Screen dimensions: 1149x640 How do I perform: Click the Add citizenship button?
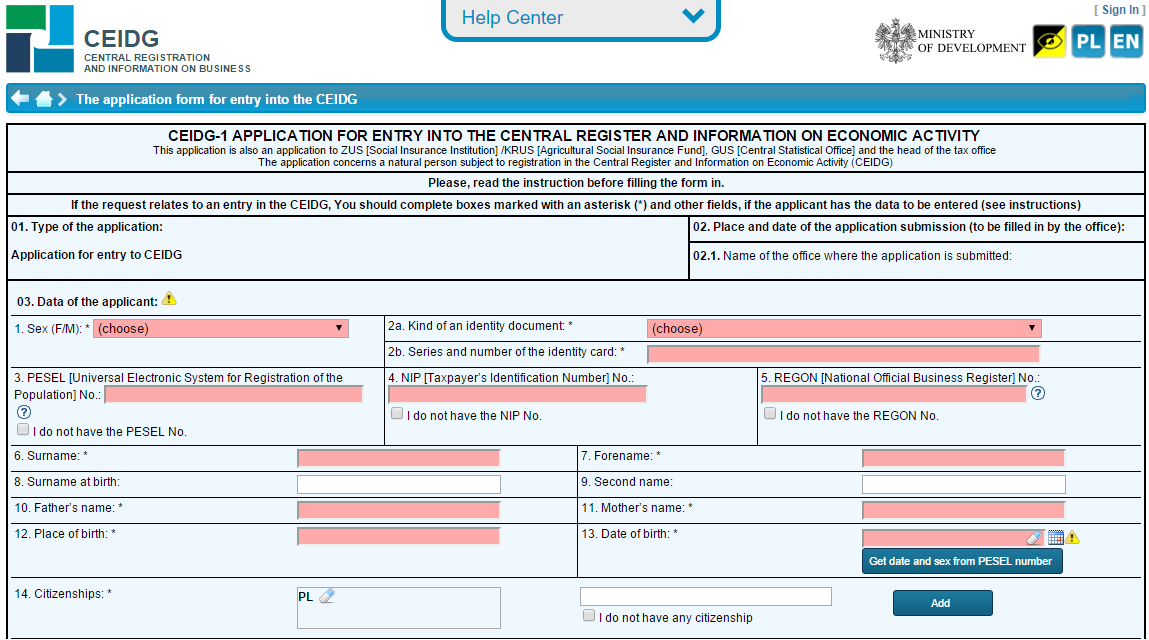[942, 603]
